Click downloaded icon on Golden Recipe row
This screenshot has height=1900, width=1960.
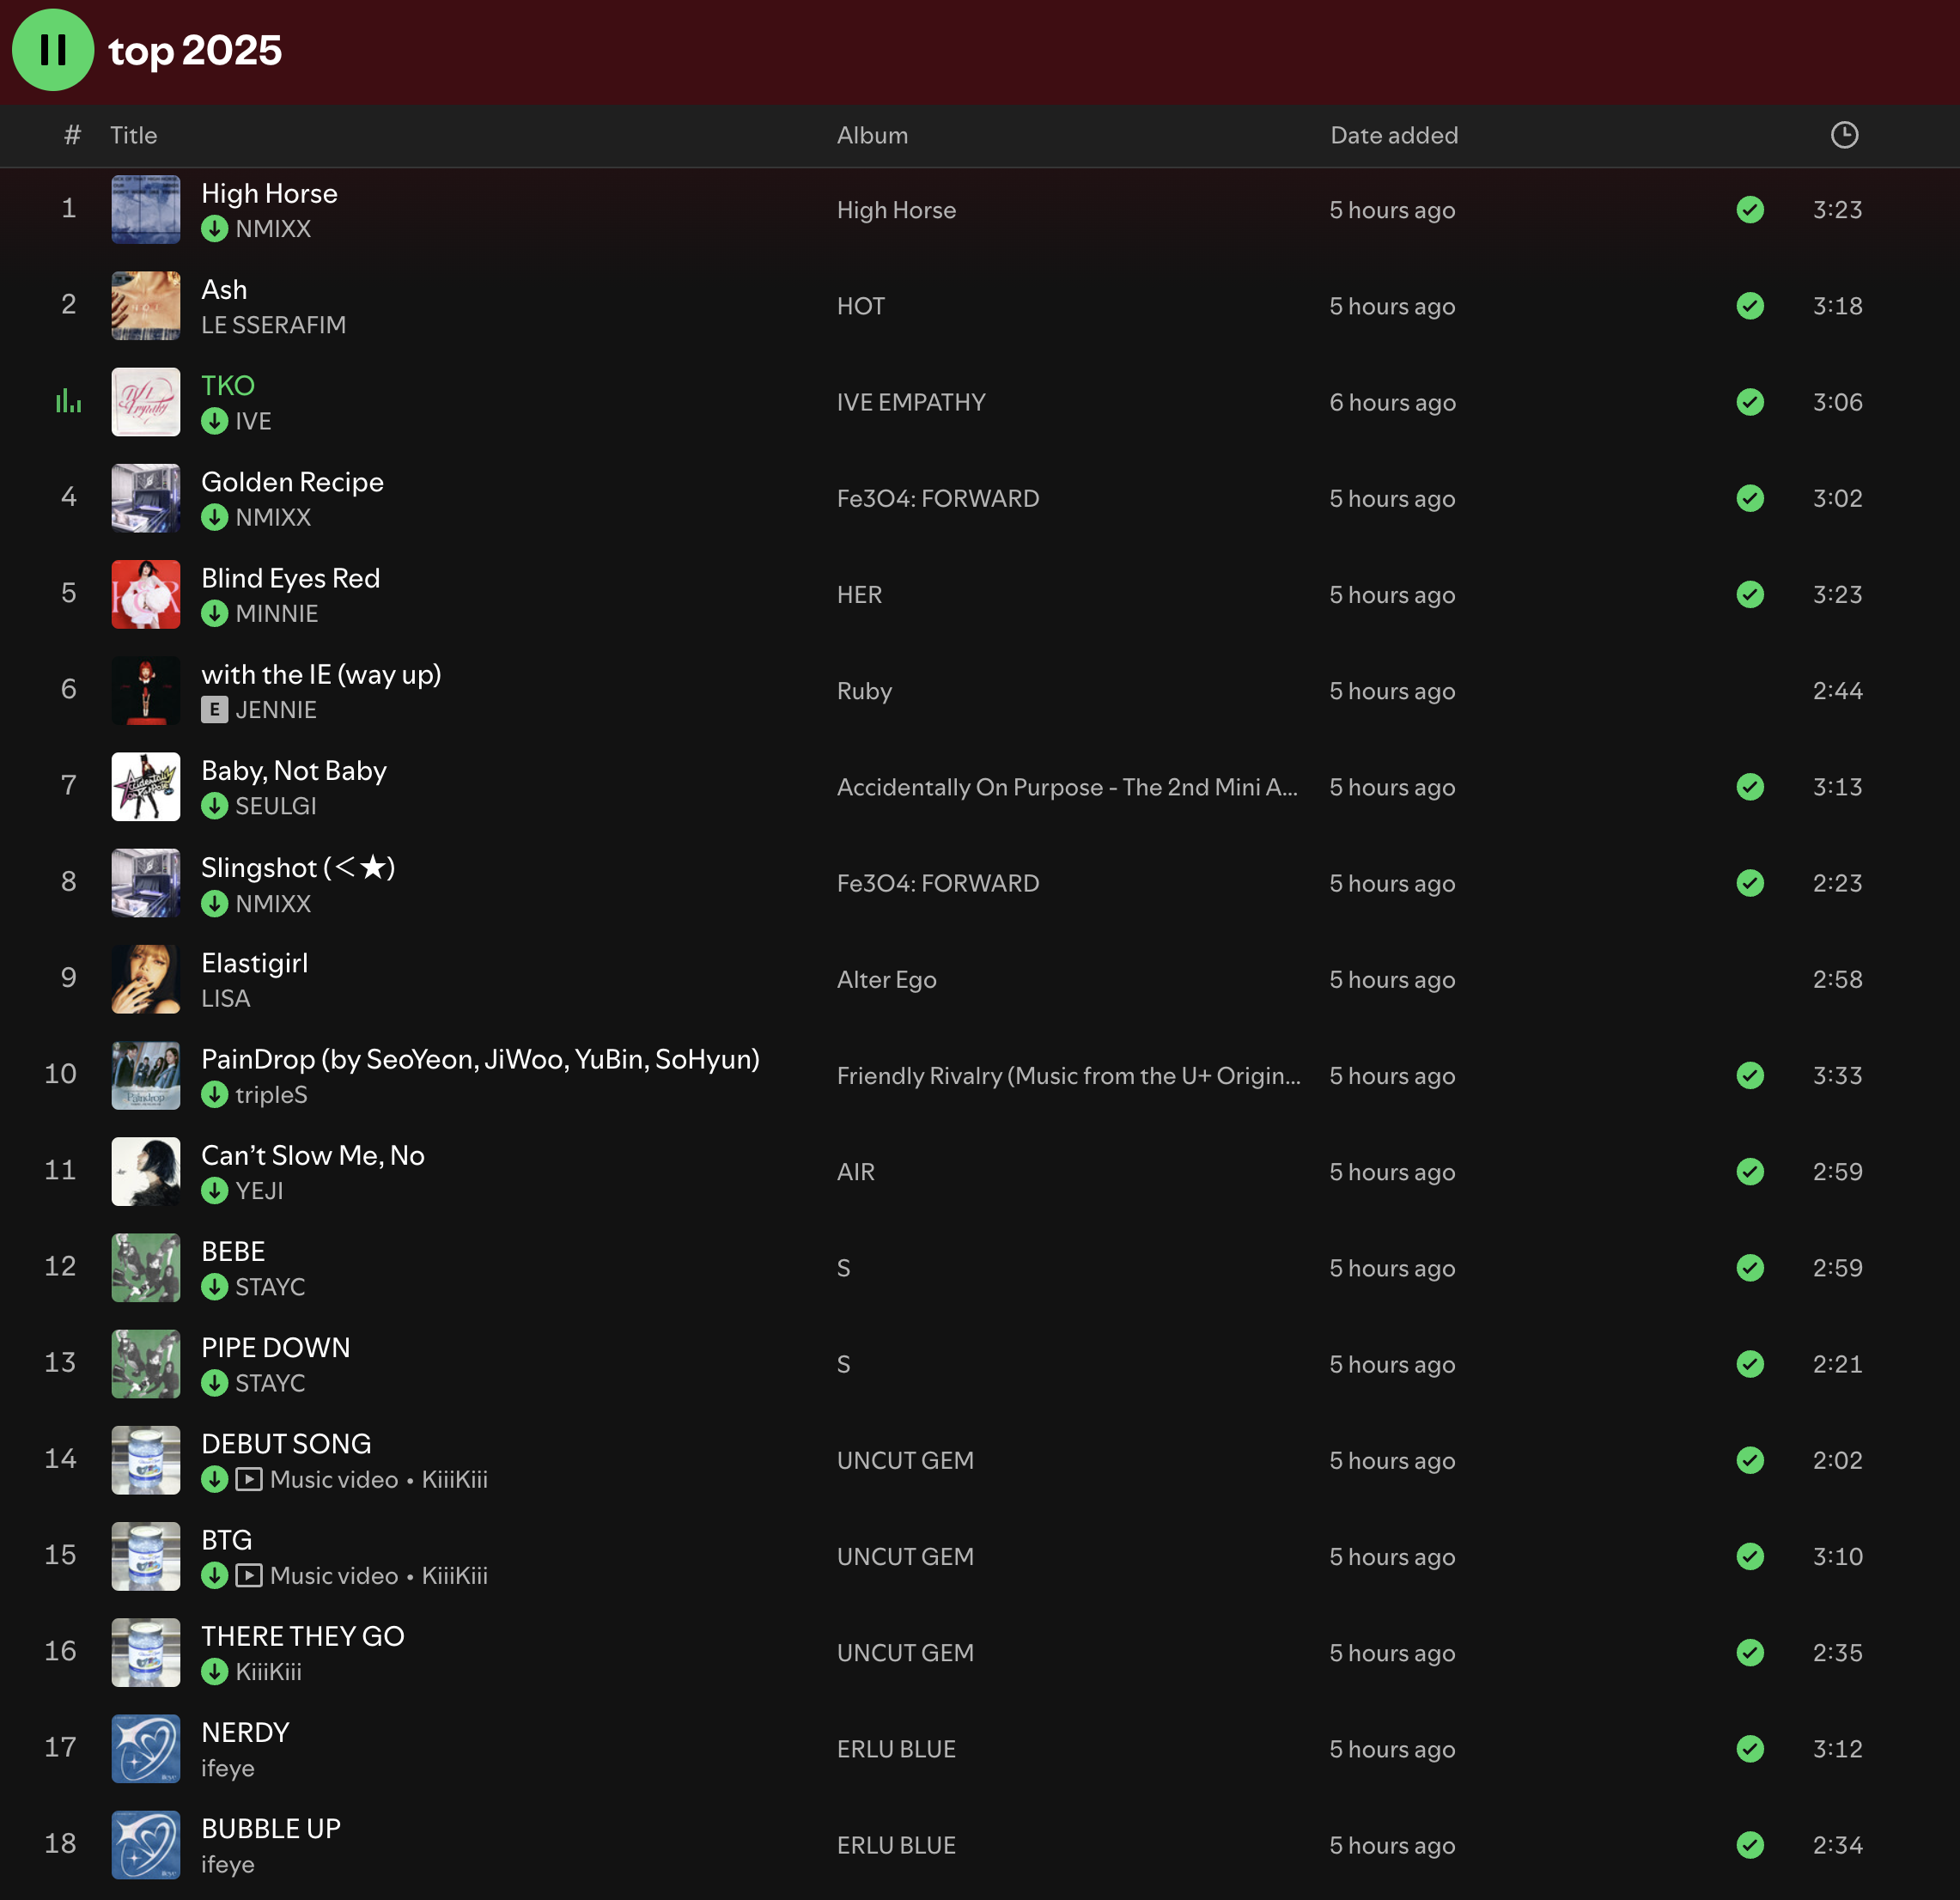pos(214,517)
